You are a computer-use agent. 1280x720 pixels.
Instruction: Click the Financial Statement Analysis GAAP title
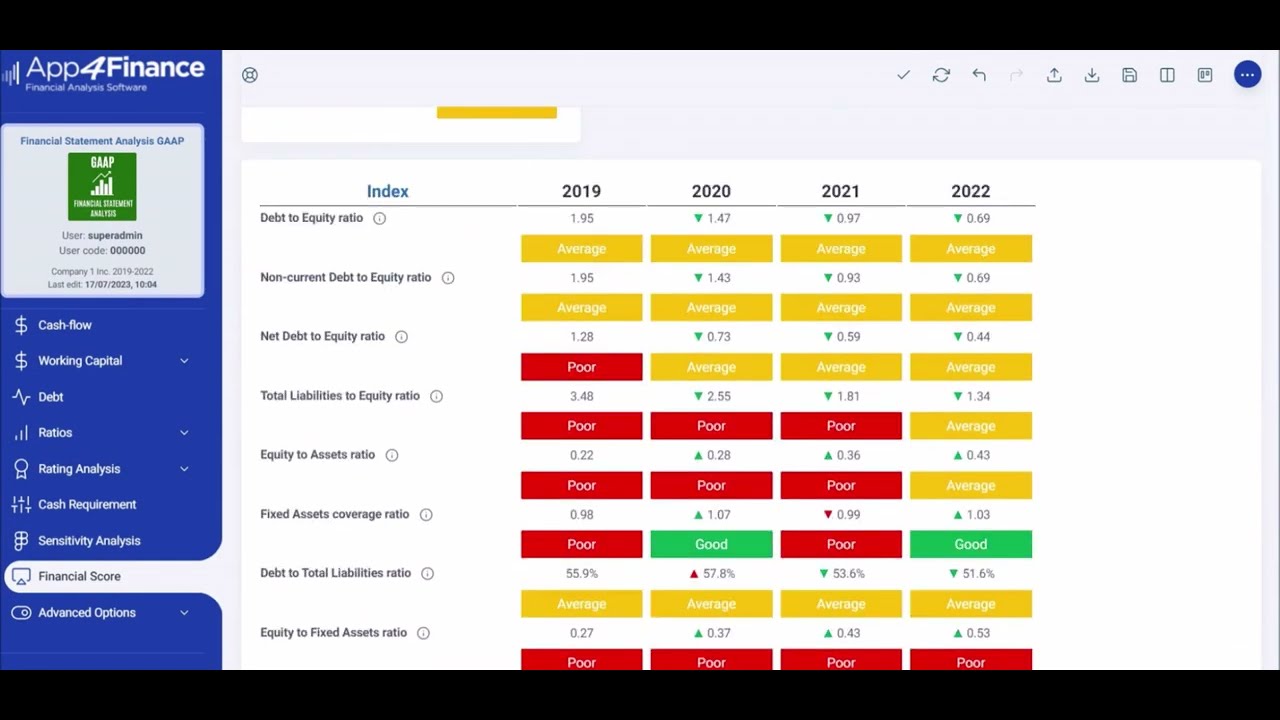(102, 141)
